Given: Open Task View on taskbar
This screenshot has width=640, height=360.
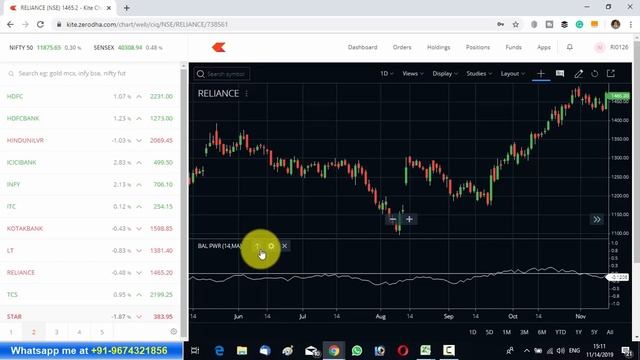Looking at the screenshot, I should 195,350.
